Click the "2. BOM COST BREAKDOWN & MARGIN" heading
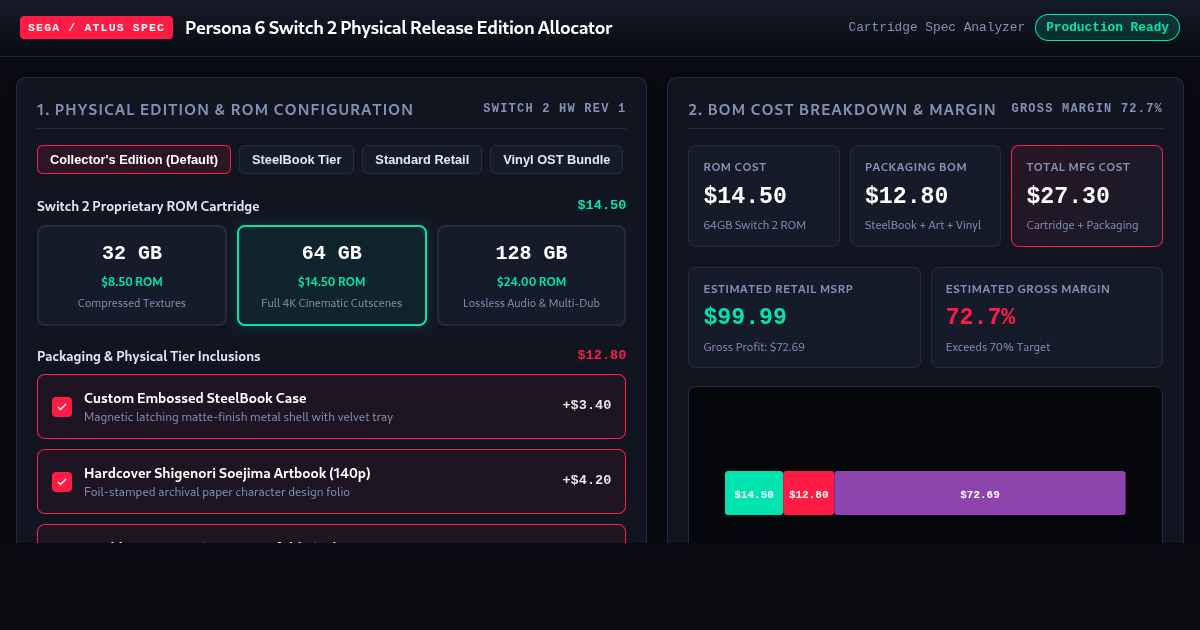The width and height of the screenshot is (1200, 630). coord(842,110)
